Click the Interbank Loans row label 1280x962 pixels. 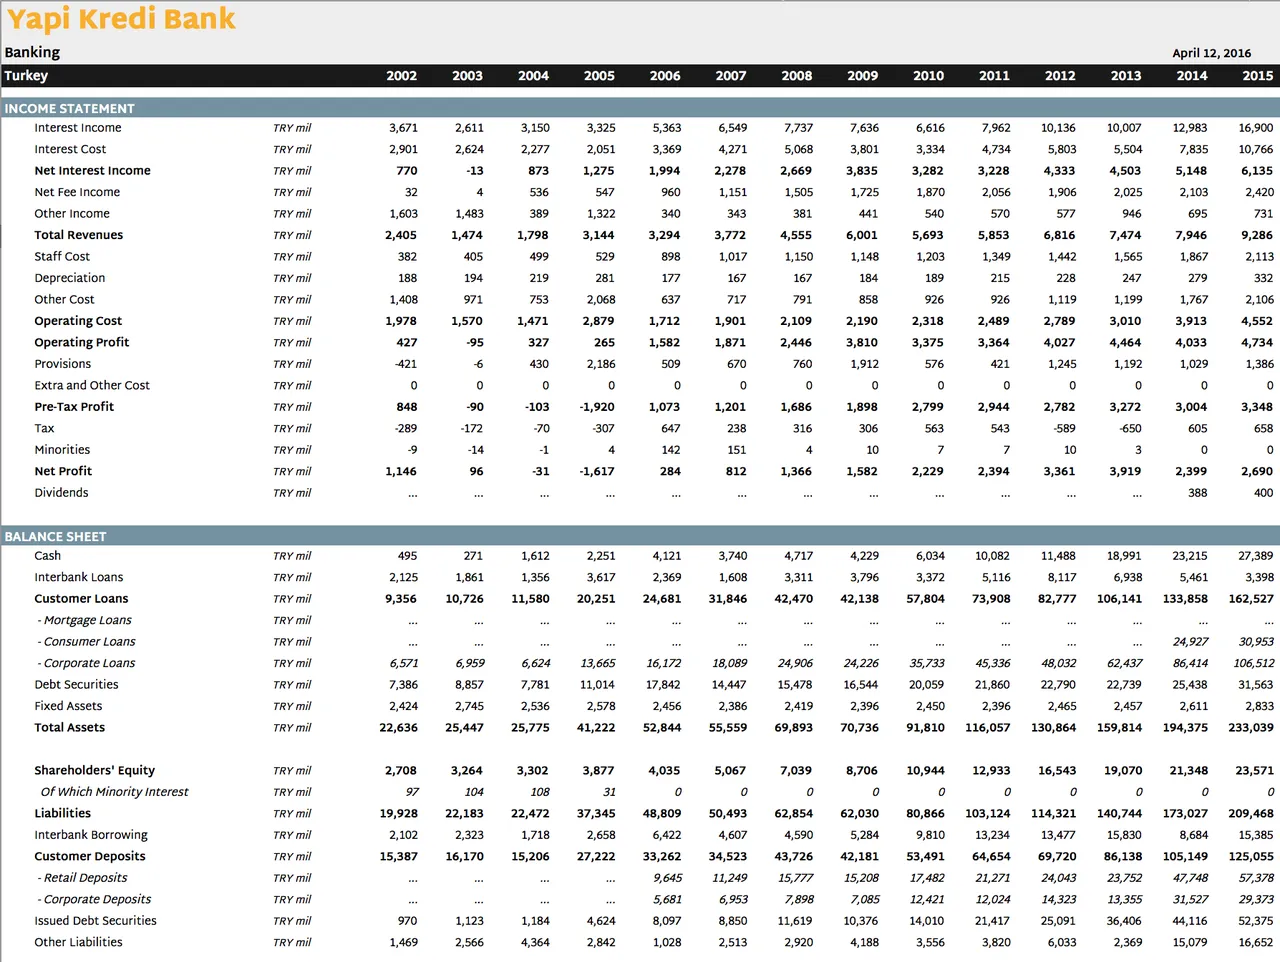tap(79, 578)
